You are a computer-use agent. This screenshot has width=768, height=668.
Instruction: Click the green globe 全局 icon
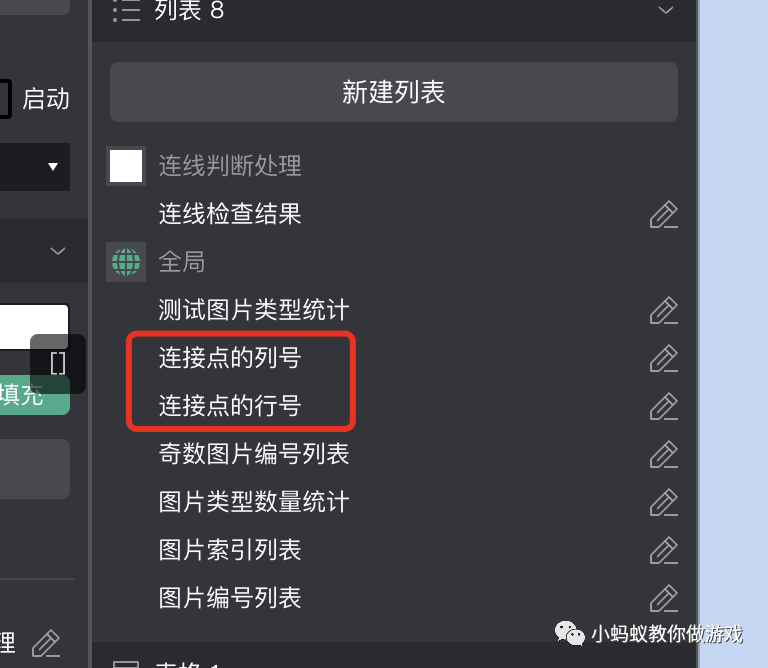126,262
